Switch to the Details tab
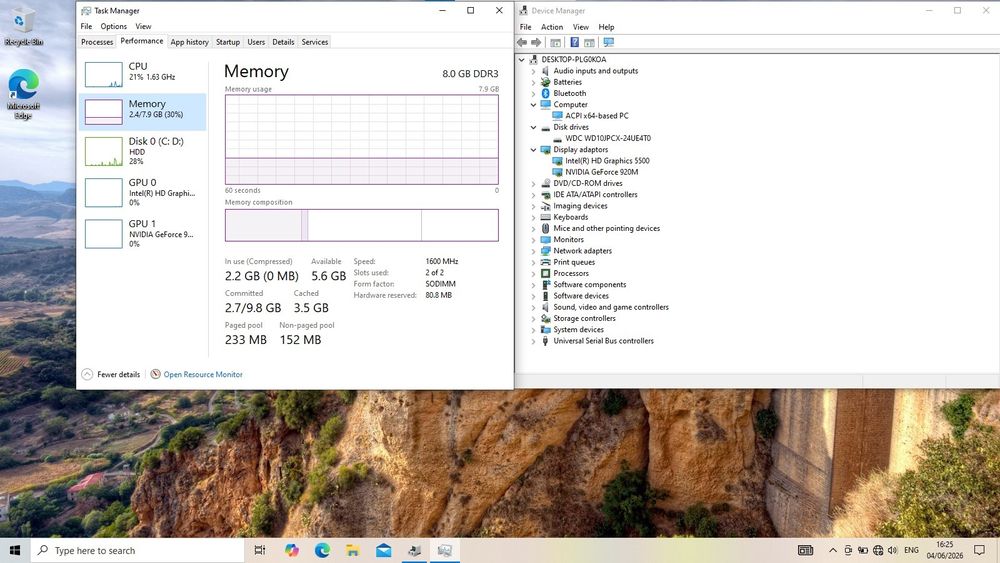Viewport: 1000px width, 563px height. [283, 42]
